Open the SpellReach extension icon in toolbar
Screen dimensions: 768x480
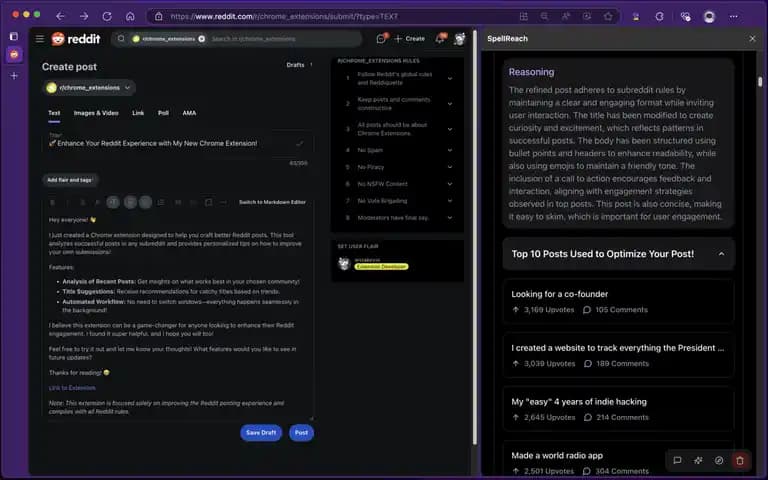(636, 17)
